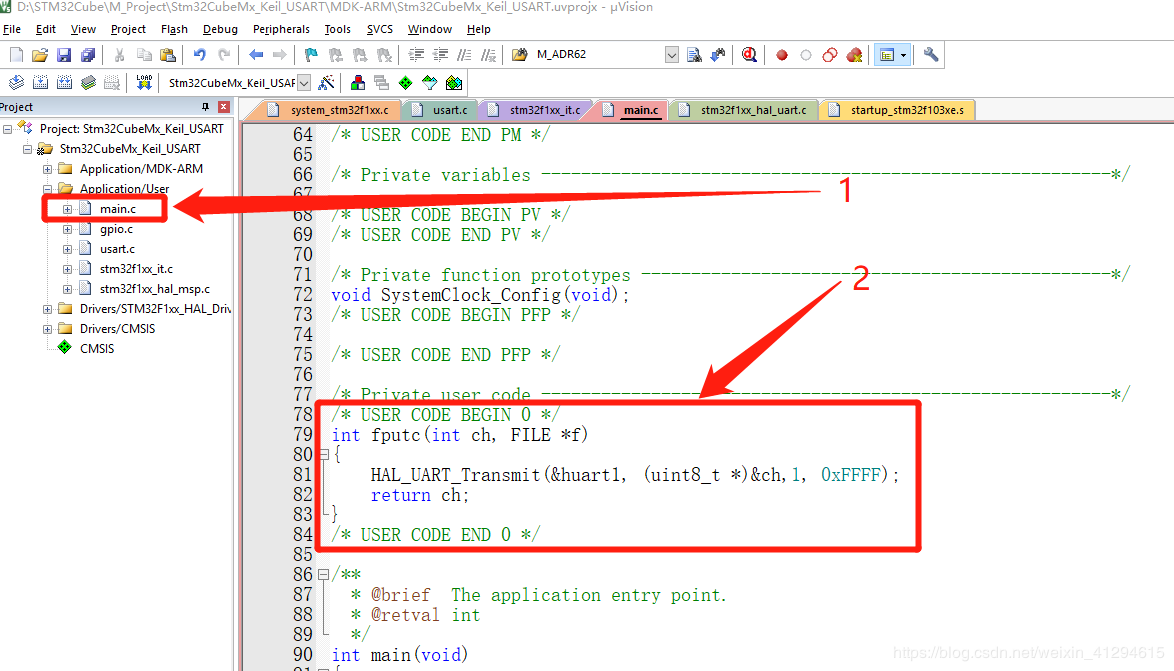Indent the selected lines
This screenshot has width=1174, height=671.
[x=416, y=55]
